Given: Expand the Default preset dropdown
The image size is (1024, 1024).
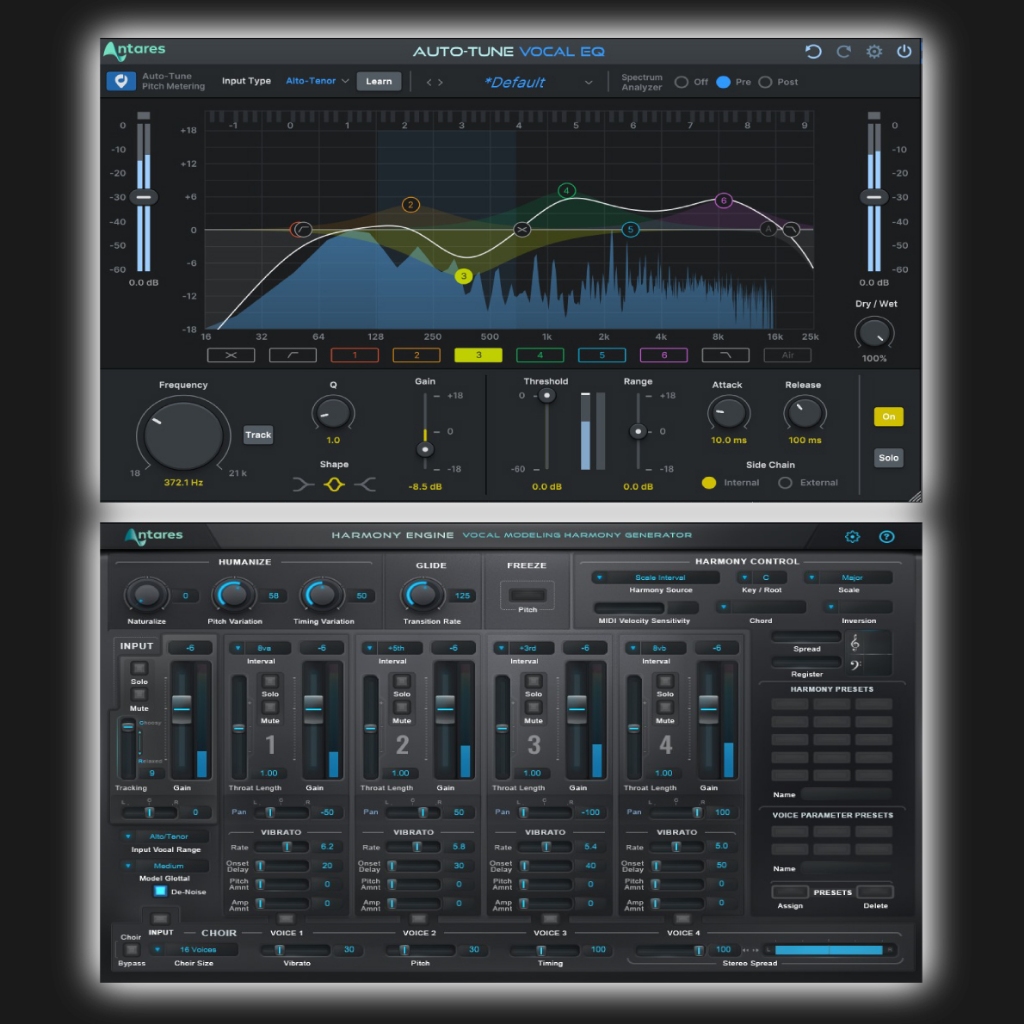Looking at the screenshot, I should click(588, 82).
